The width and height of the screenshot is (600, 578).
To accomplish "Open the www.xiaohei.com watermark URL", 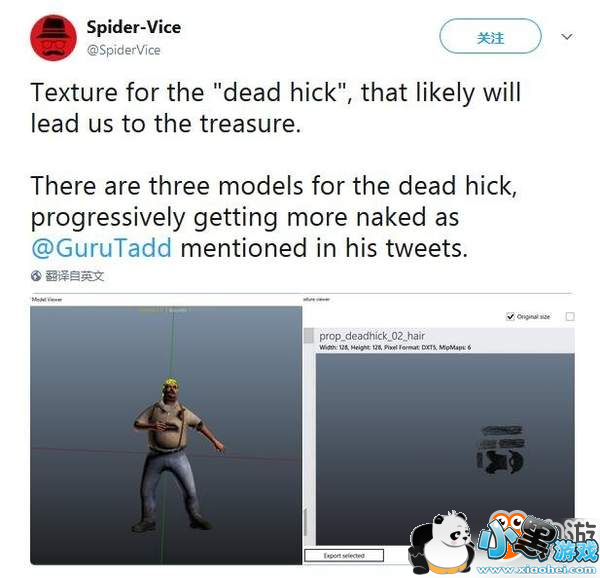I will (536, 571).
